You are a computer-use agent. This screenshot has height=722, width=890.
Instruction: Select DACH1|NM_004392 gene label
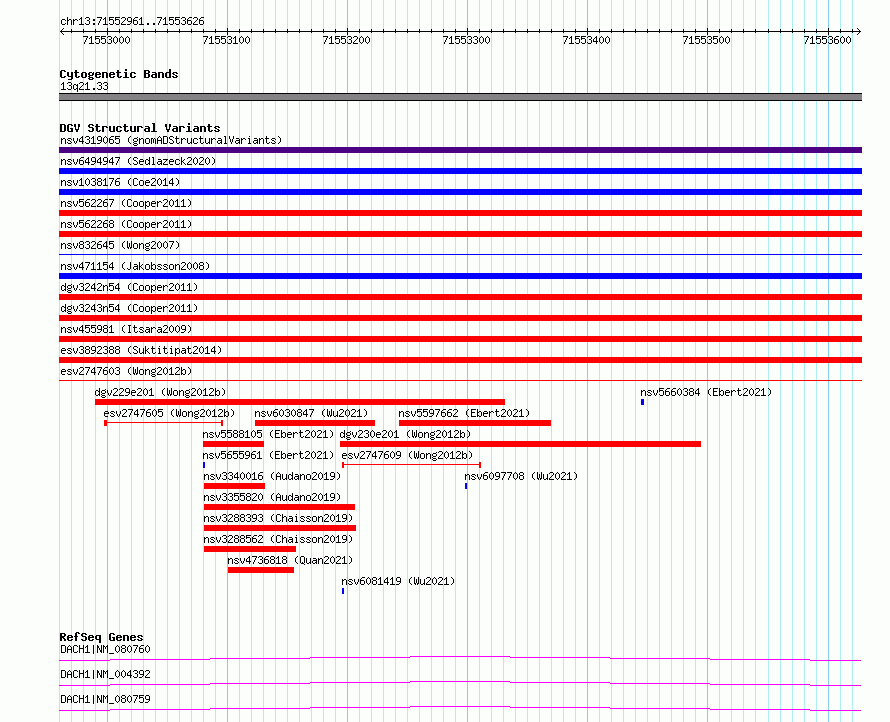(105, 674)
